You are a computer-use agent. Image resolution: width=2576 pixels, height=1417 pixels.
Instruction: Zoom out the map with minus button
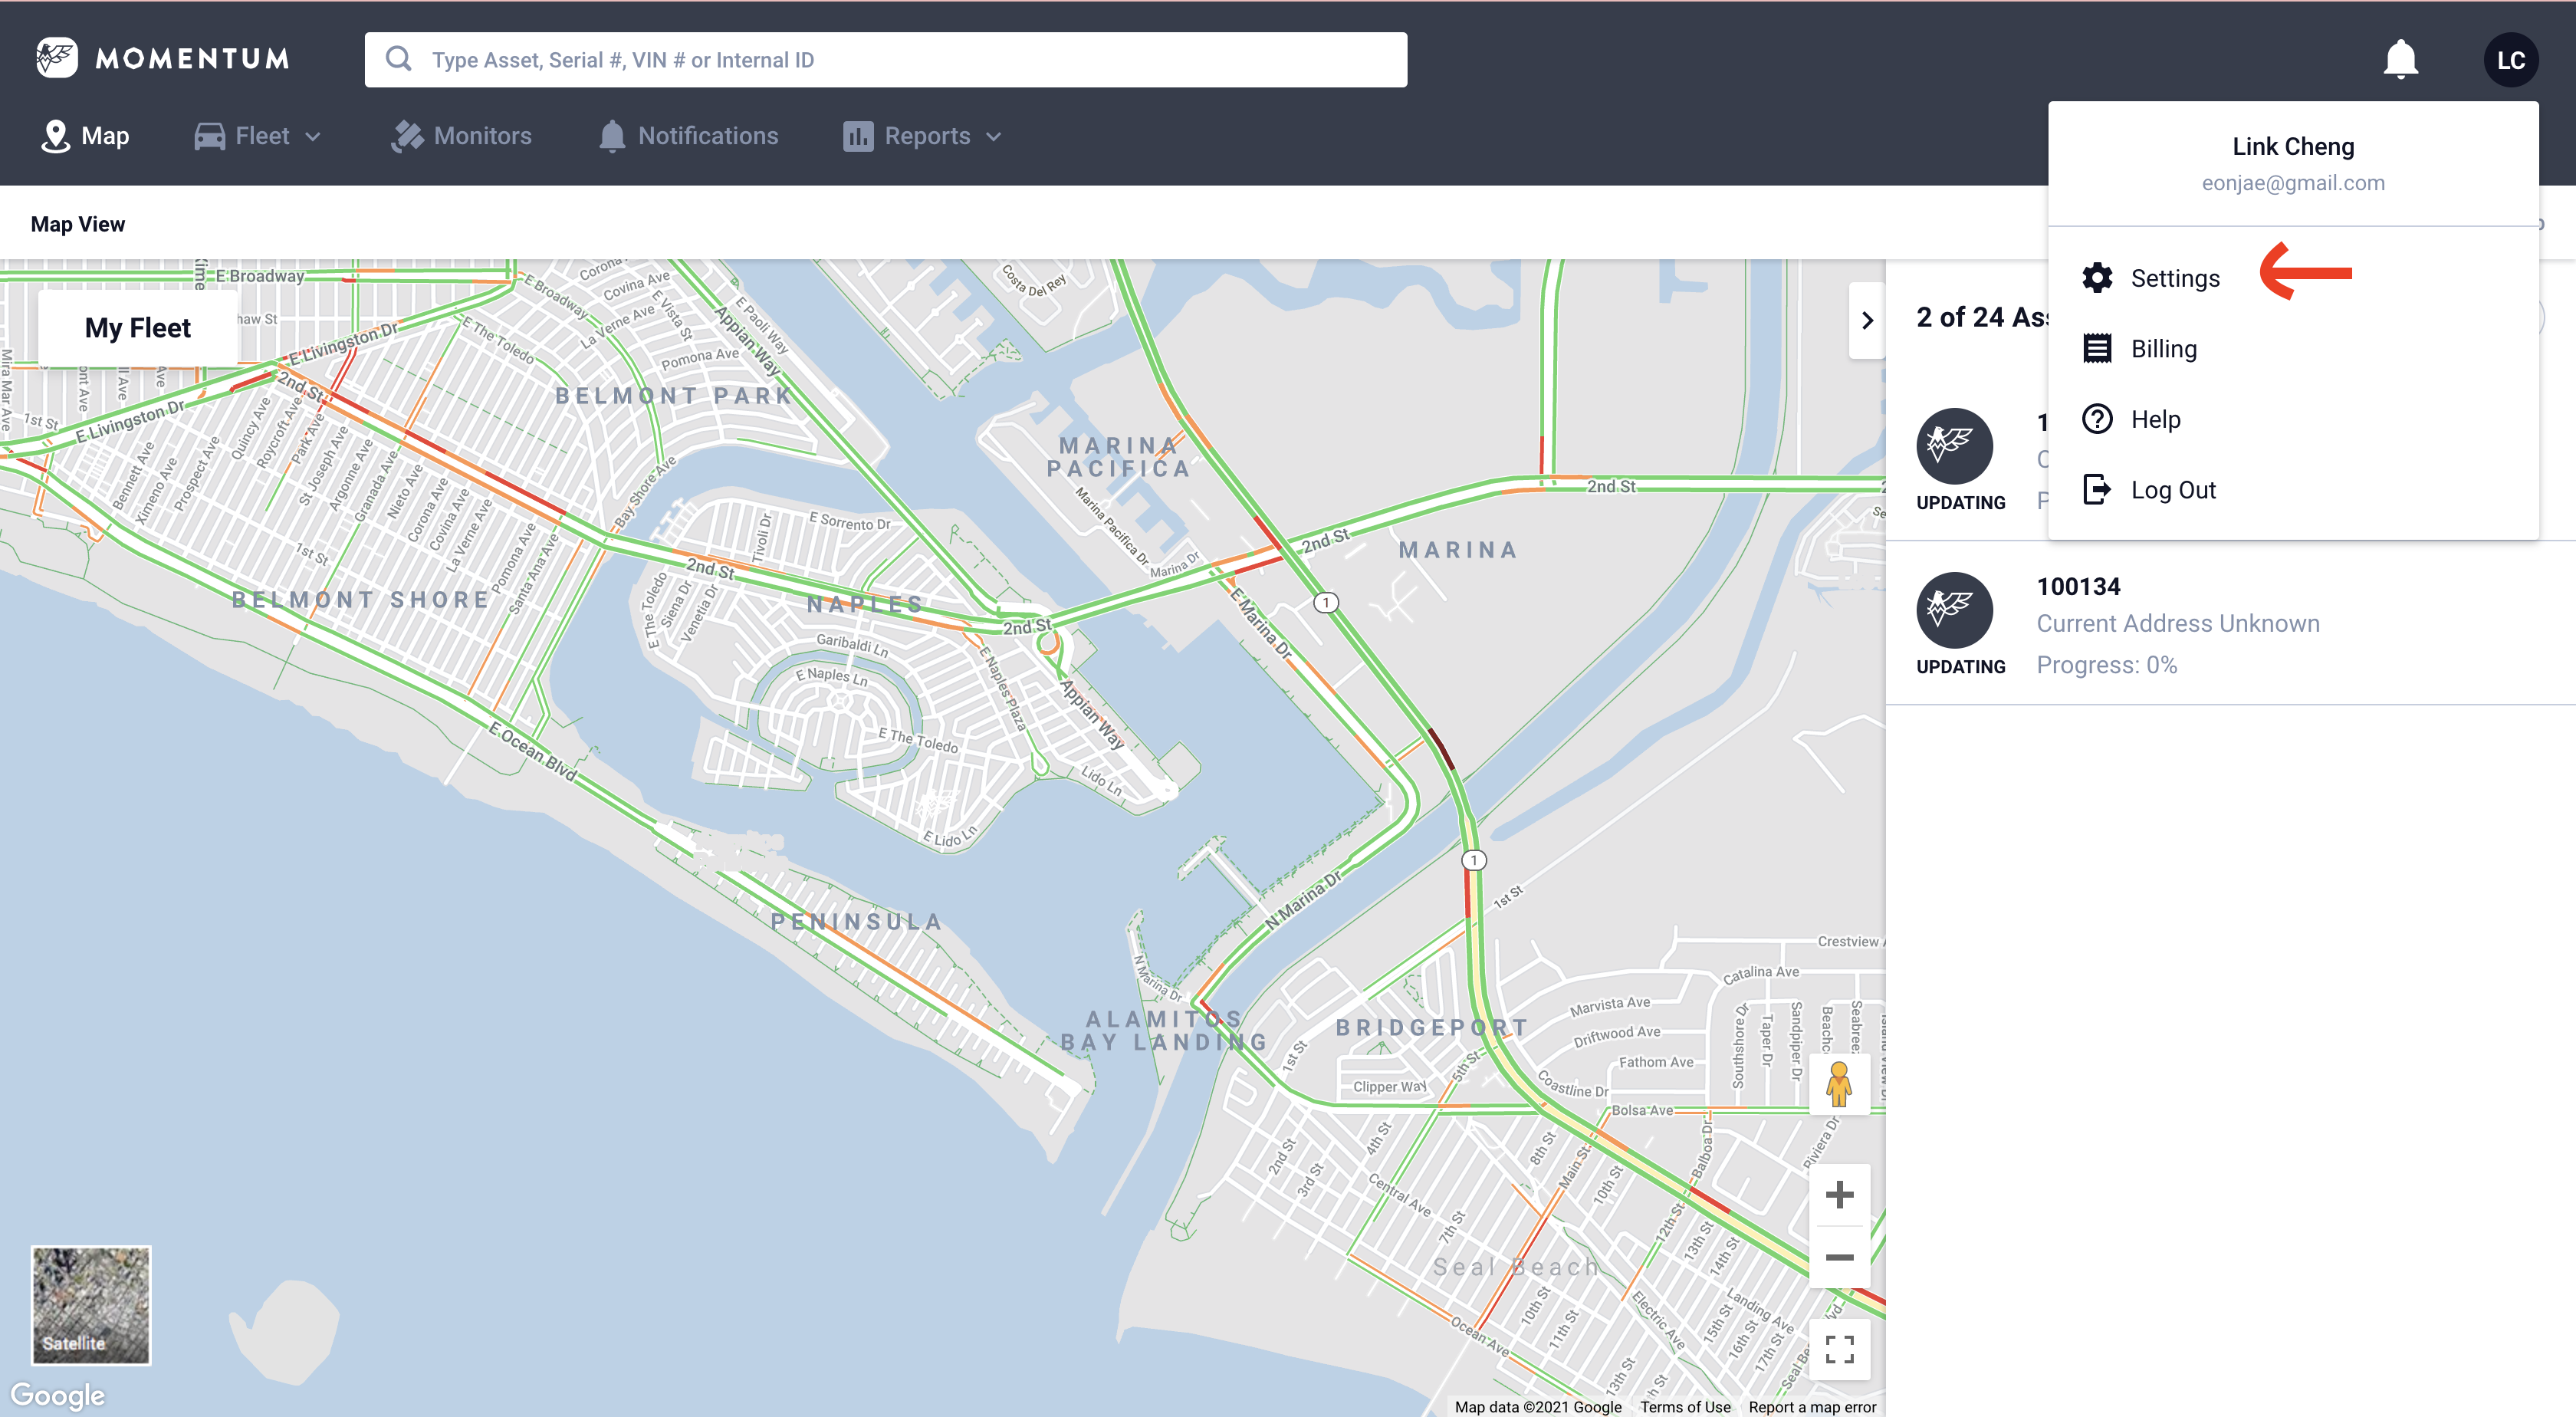pyautogui.click(x=1839, y=1257)
